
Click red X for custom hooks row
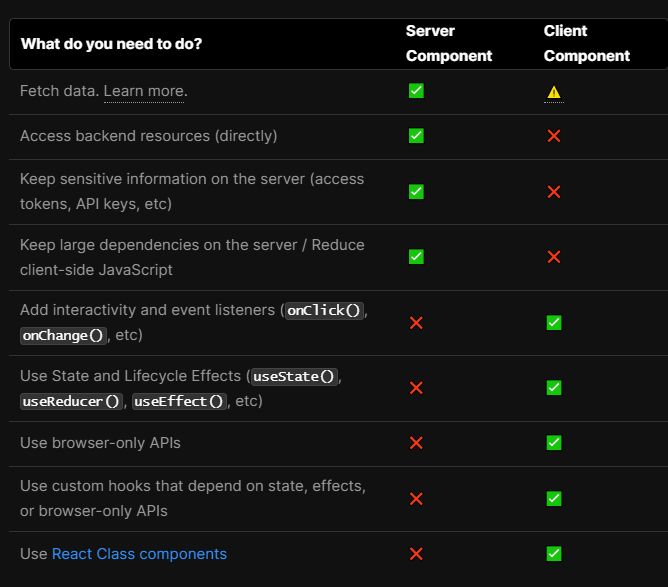(x=416, y=499)
